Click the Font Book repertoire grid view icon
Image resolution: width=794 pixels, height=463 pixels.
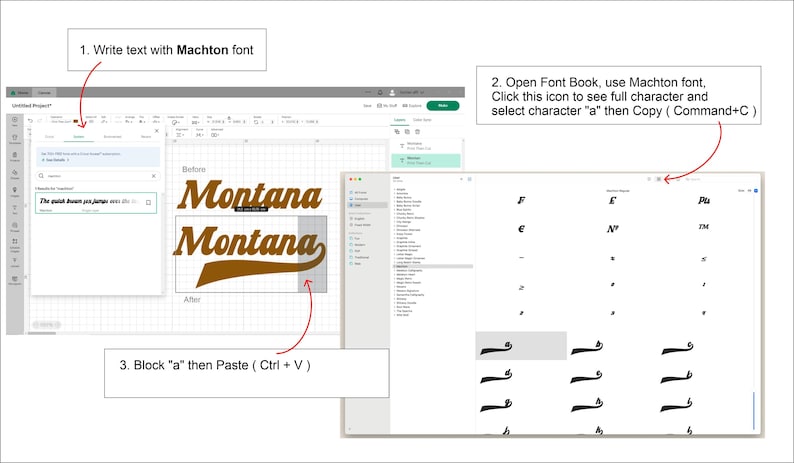659,179
